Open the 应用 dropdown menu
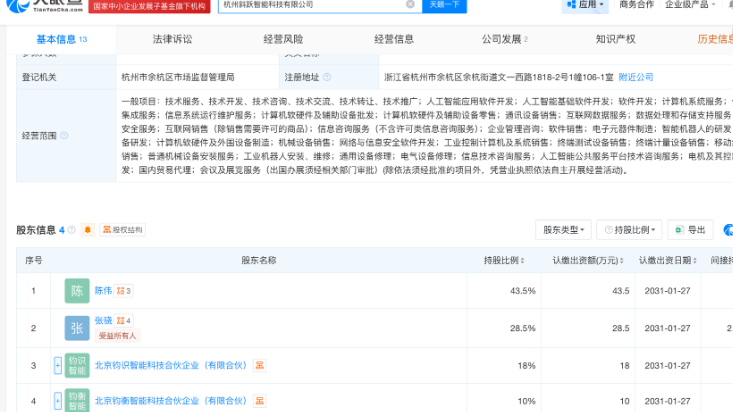 click(x=585, y=5)
